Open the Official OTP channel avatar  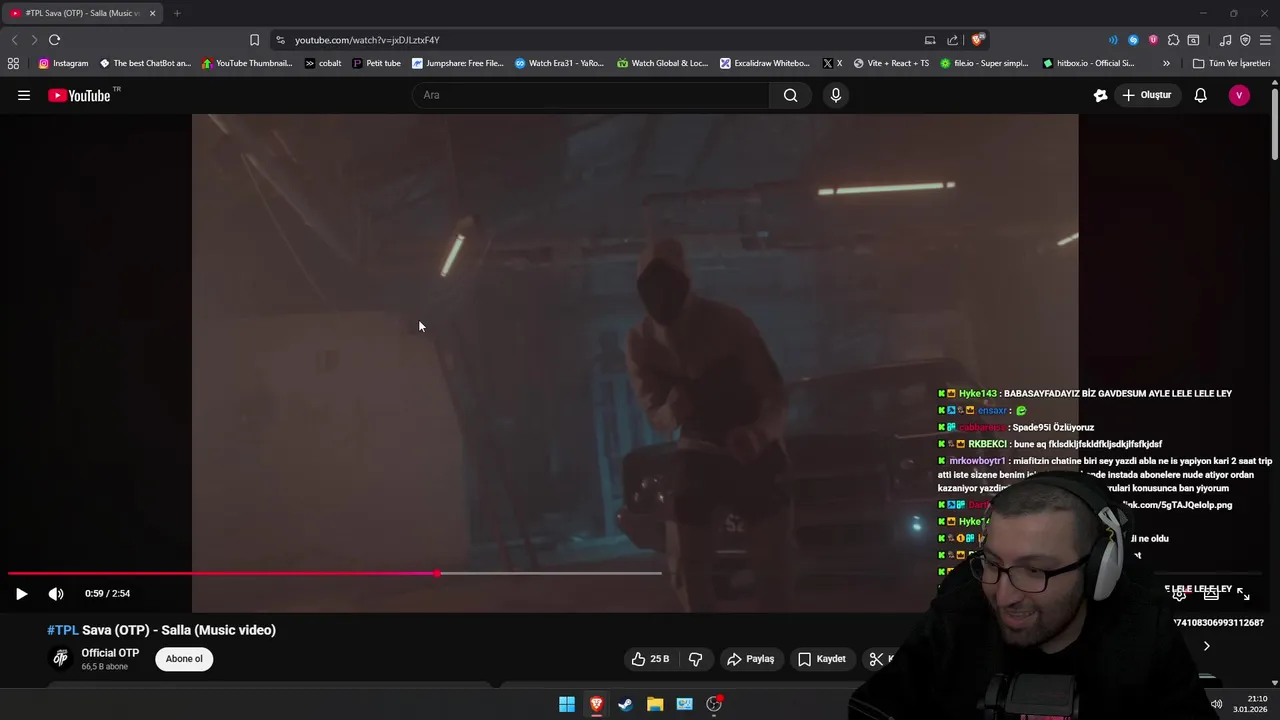coord(61,658)
